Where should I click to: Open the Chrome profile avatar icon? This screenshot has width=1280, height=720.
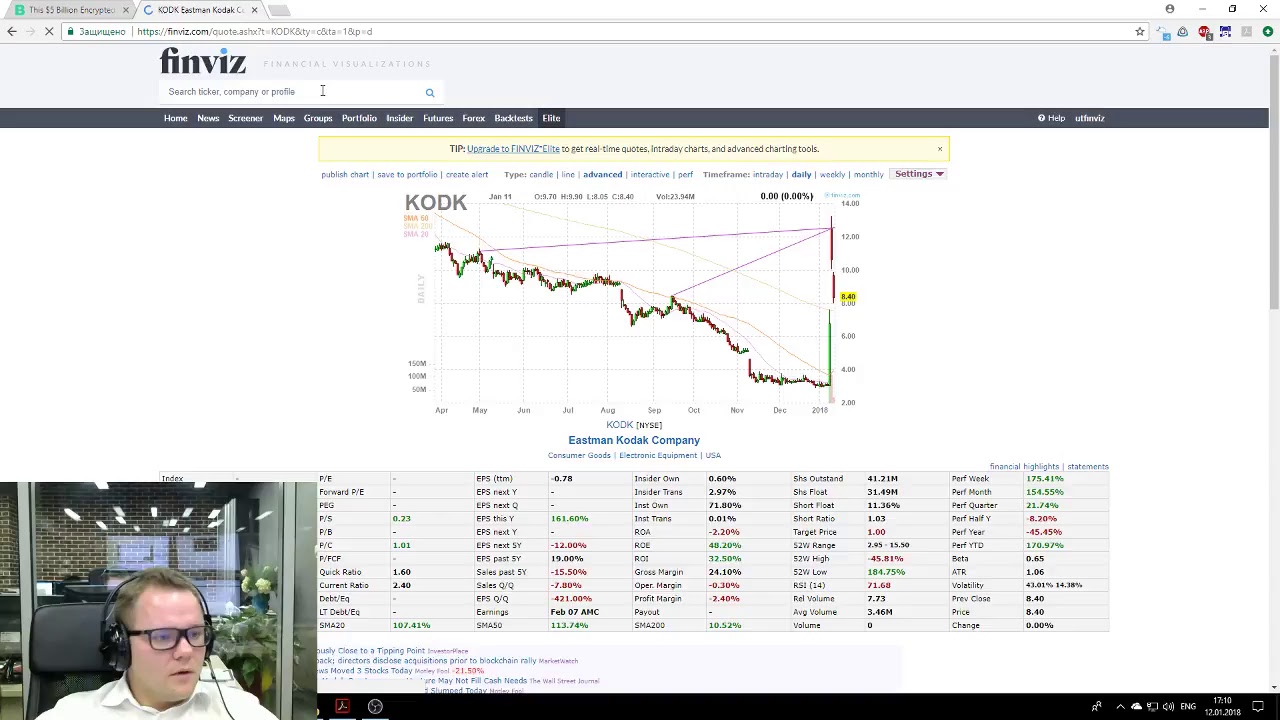click(1170, 9)
